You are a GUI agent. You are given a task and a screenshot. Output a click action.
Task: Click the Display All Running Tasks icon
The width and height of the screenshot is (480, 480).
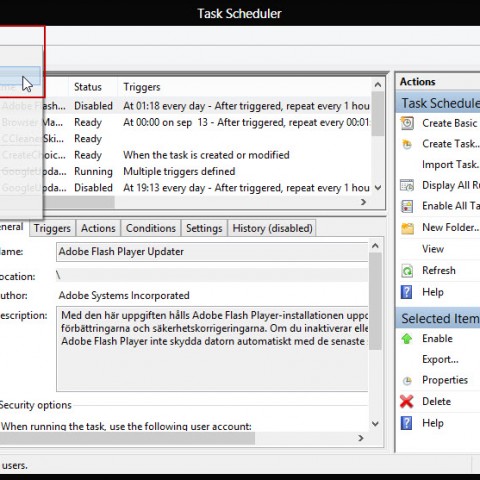click(x=407, y=185)
